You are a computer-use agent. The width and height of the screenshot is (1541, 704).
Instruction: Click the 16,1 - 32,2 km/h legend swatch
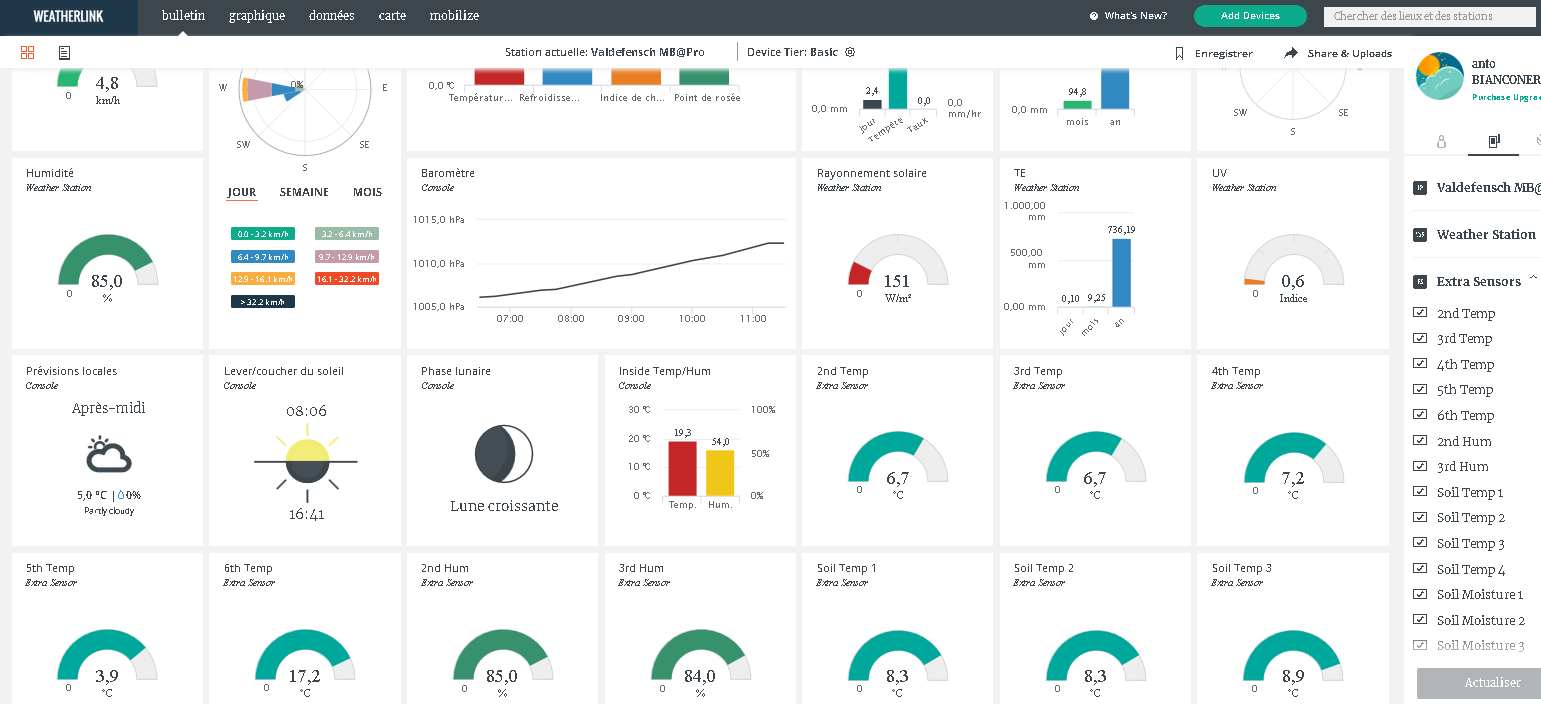point(347,279)
